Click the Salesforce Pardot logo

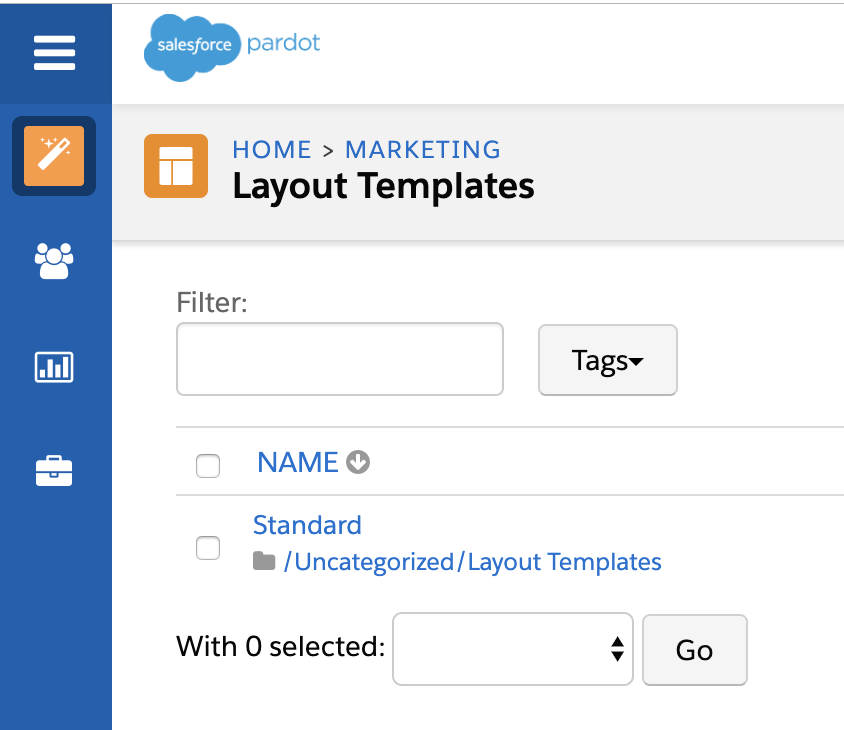(232, 47)
